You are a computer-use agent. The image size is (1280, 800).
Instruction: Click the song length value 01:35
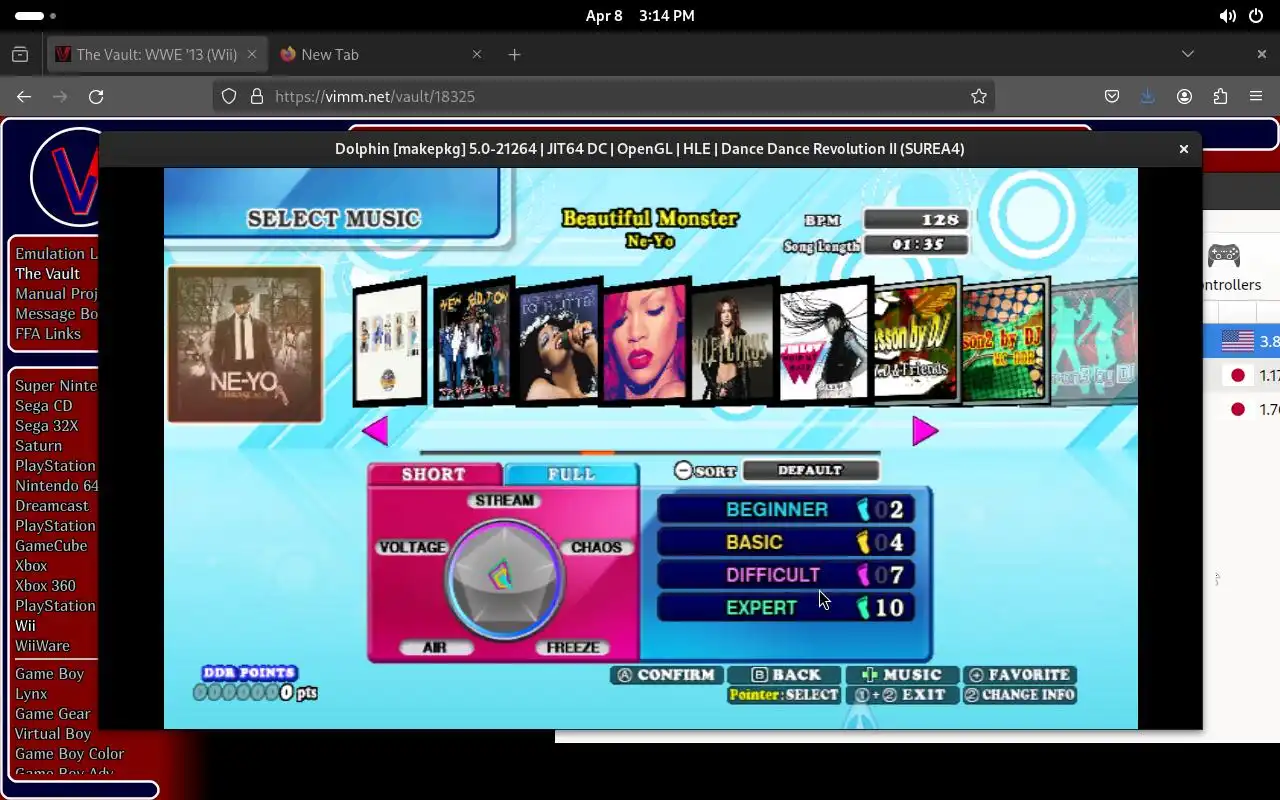tap(916, 244)
